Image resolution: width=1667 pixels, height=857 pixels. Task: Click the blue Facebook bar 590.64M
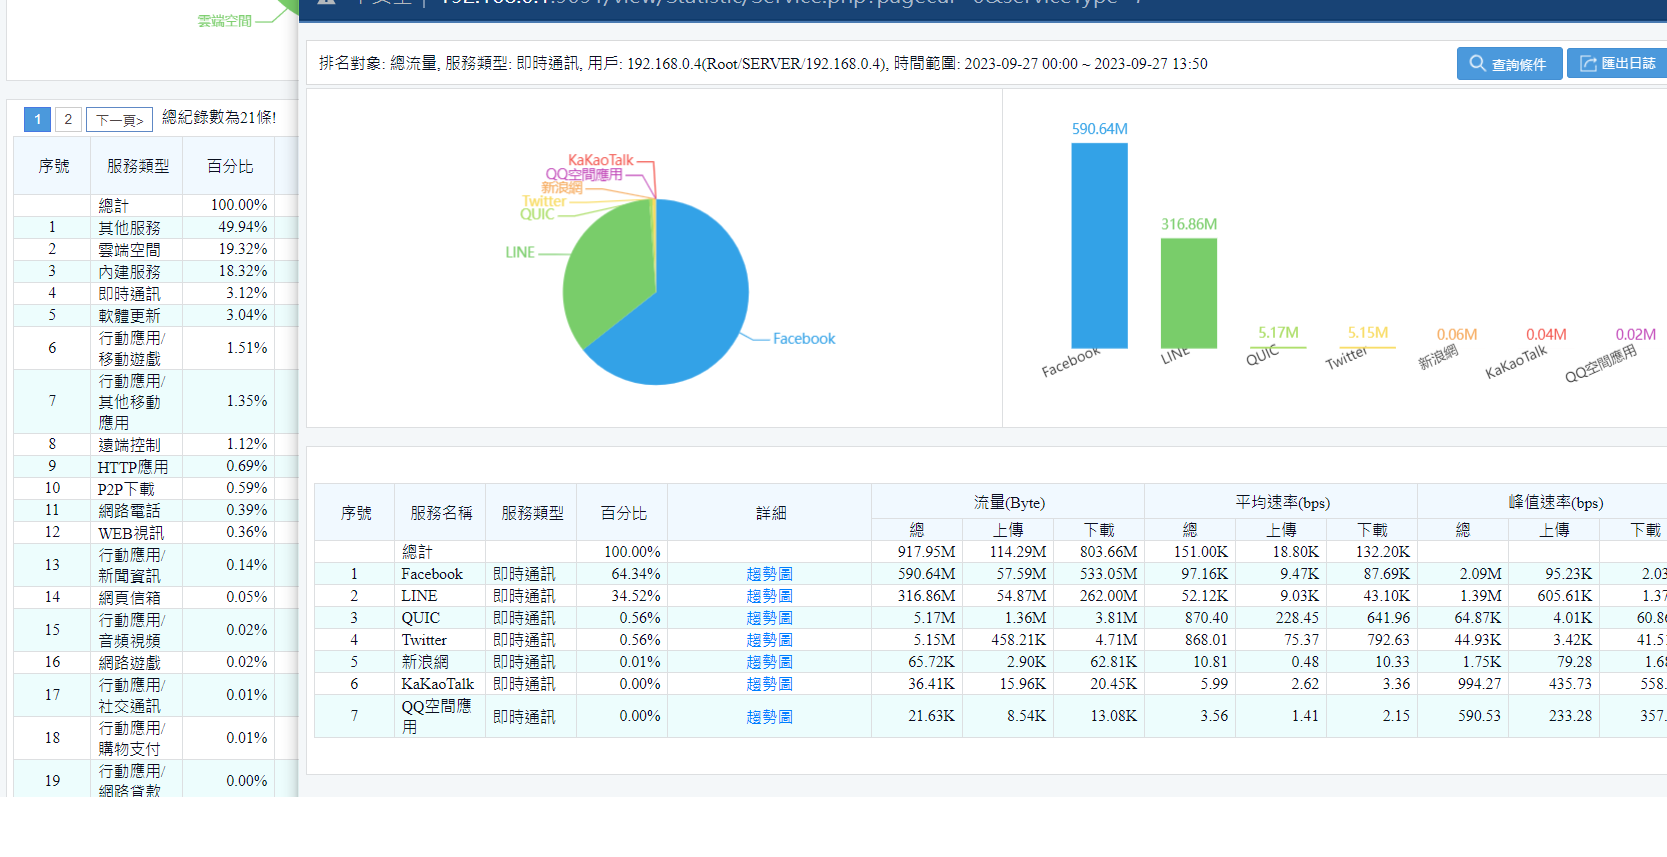pos(1099,246)
